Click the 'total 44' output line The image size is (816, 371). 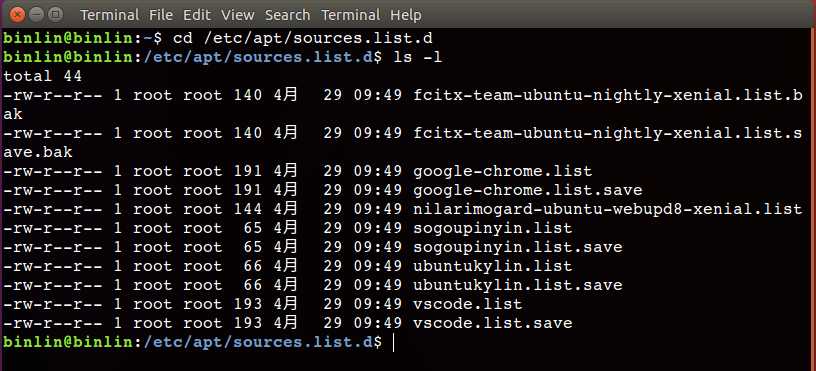point(43,76)
